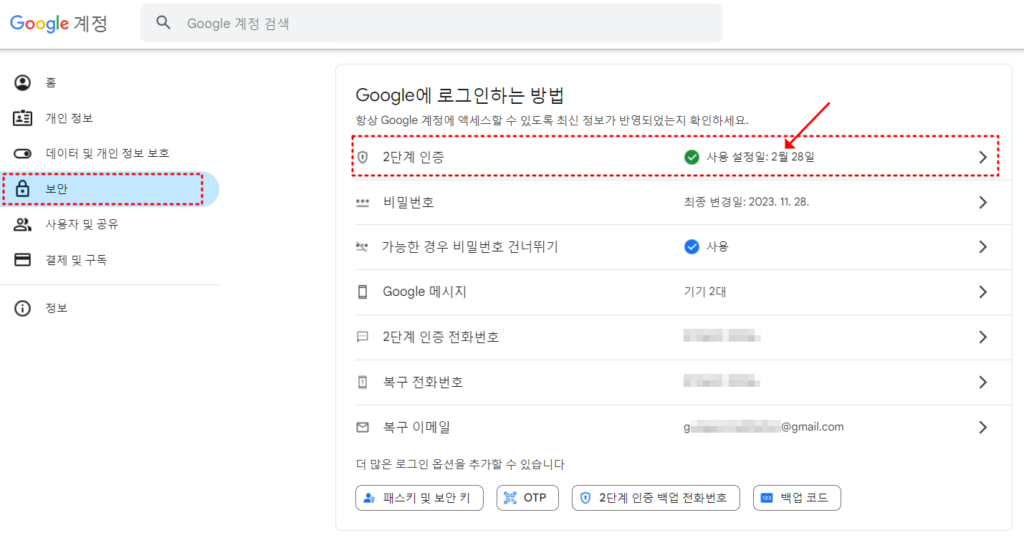Viewport: 1024px width, 543px height.
Task: Expand the 복구 전화번호 row chevron
Action: tap(983, 382)
